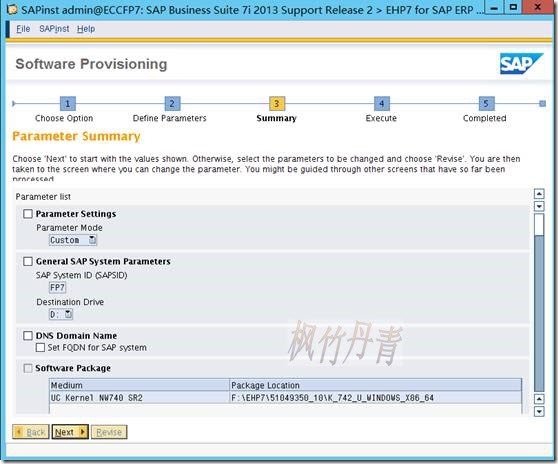Click lower scroll-up arrow of parameter list
This screenshot has width=558, height=464.
tap(539, 399)
